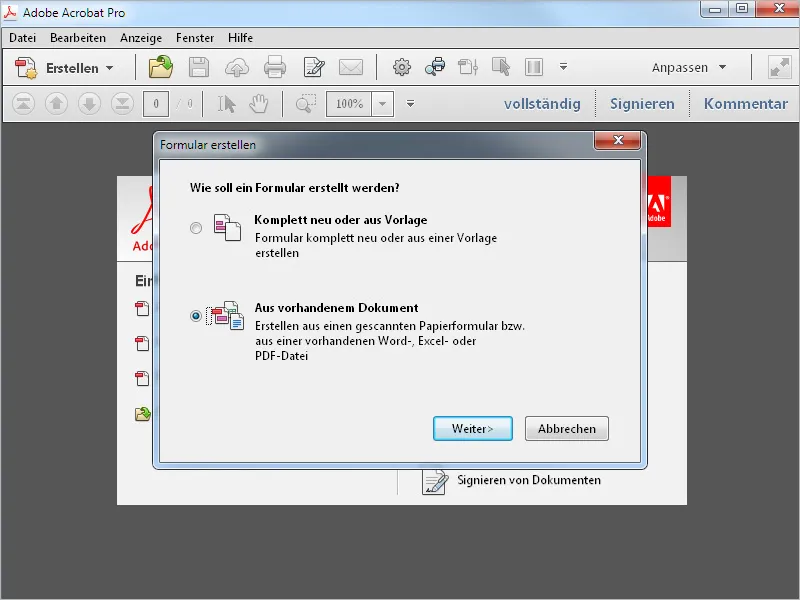
Task: Open the Hilfe menu
Action: click(x=240, y=38)
